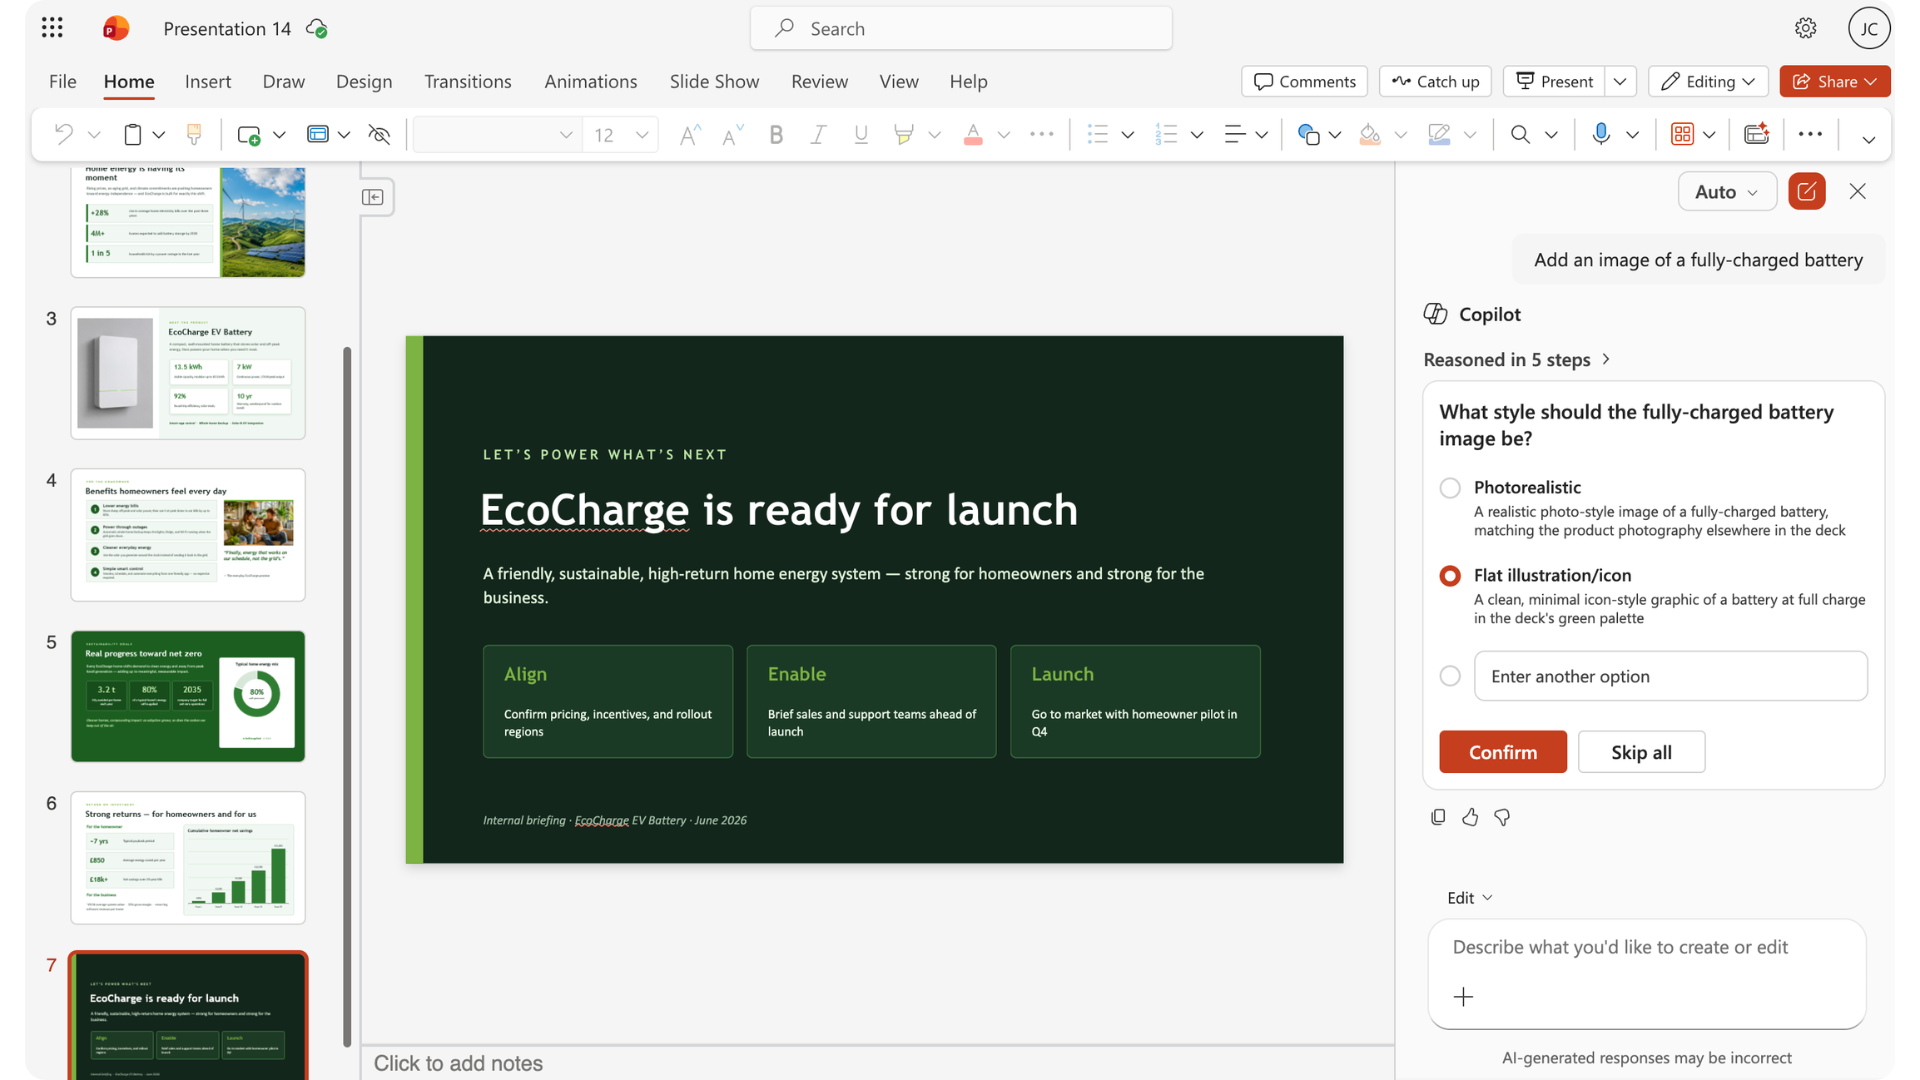
Task: Give the response a thumbs down
Action: [x=1502, y=817]
